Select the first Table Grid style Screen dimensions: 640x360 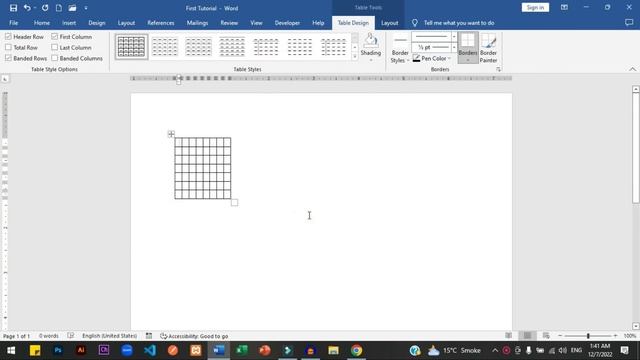click(x=131, y=47)
